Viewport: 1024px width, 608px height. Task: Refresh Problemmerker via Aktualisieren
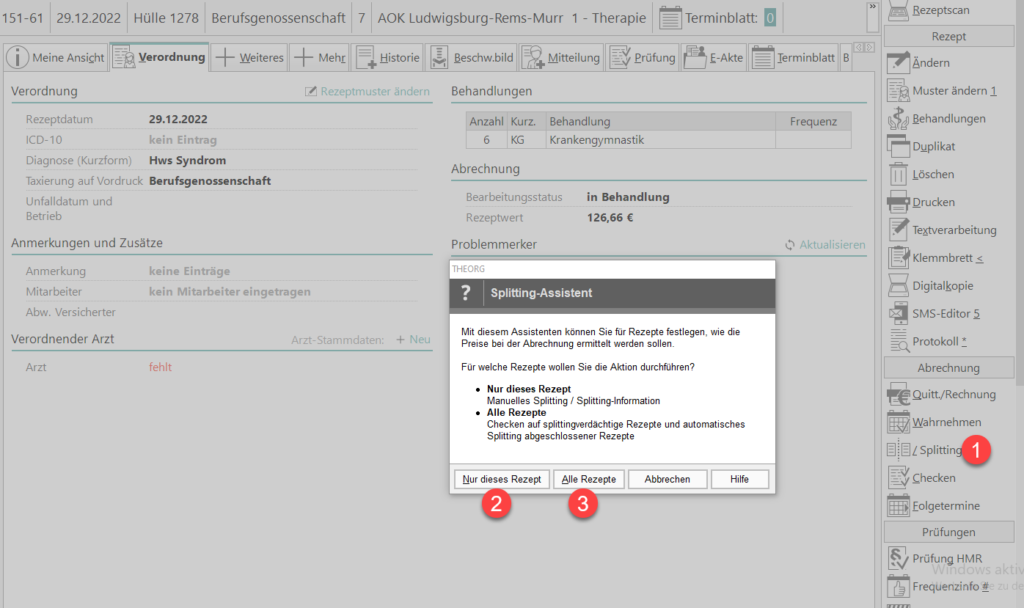tap(825, 245)
